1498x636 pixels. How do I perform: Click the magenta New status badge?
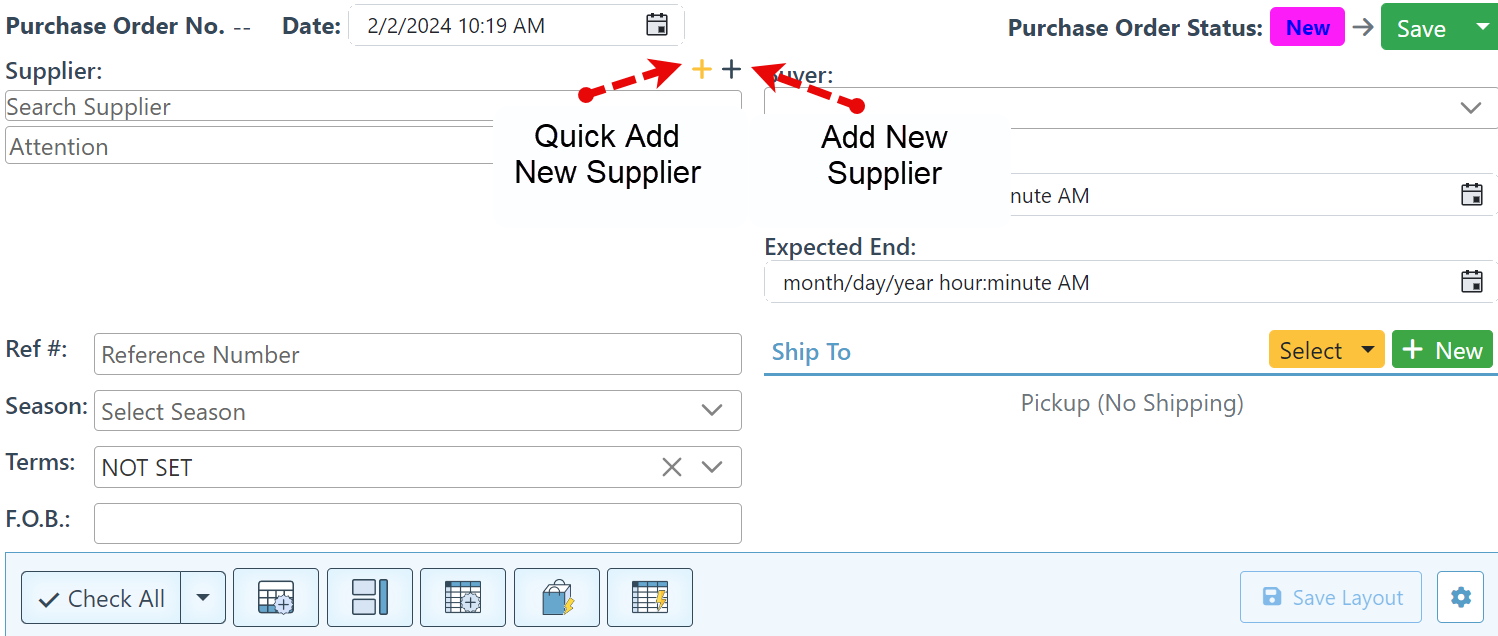(x=1307, y=28)
